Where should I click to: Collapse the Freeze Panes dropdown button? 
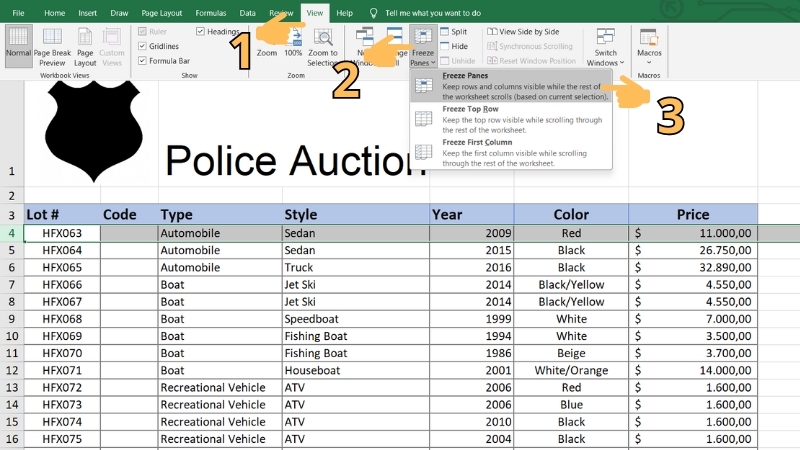point(422,46)
